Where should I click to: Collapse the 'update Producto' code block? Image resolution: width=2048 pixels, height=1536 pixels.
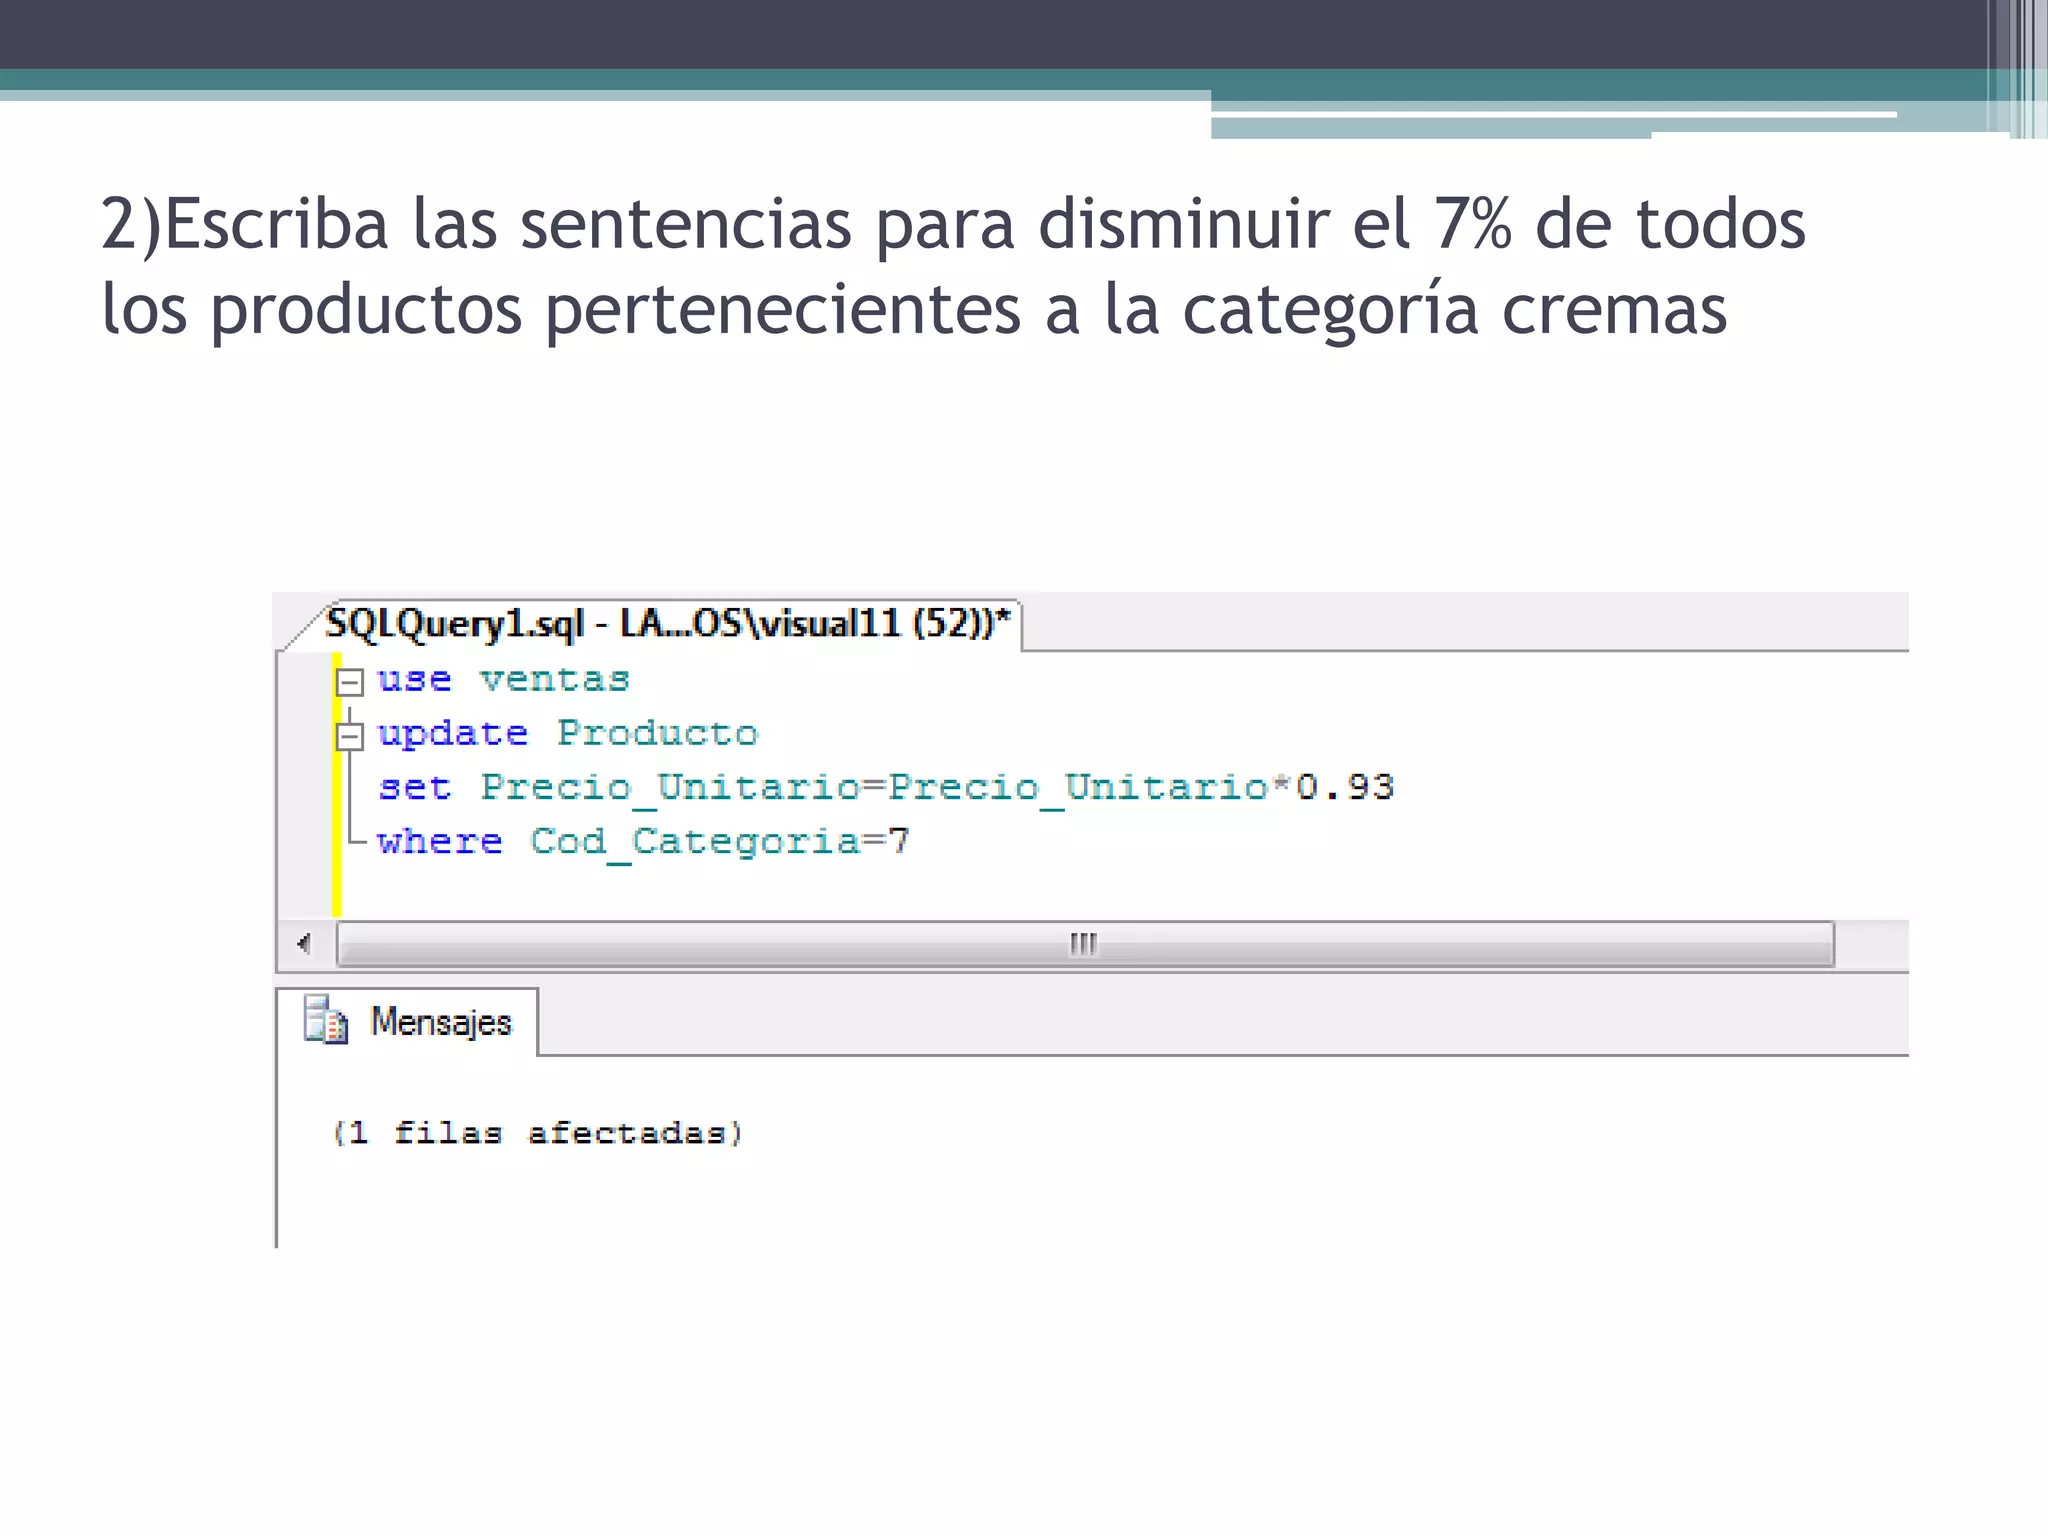pos(349,737)
